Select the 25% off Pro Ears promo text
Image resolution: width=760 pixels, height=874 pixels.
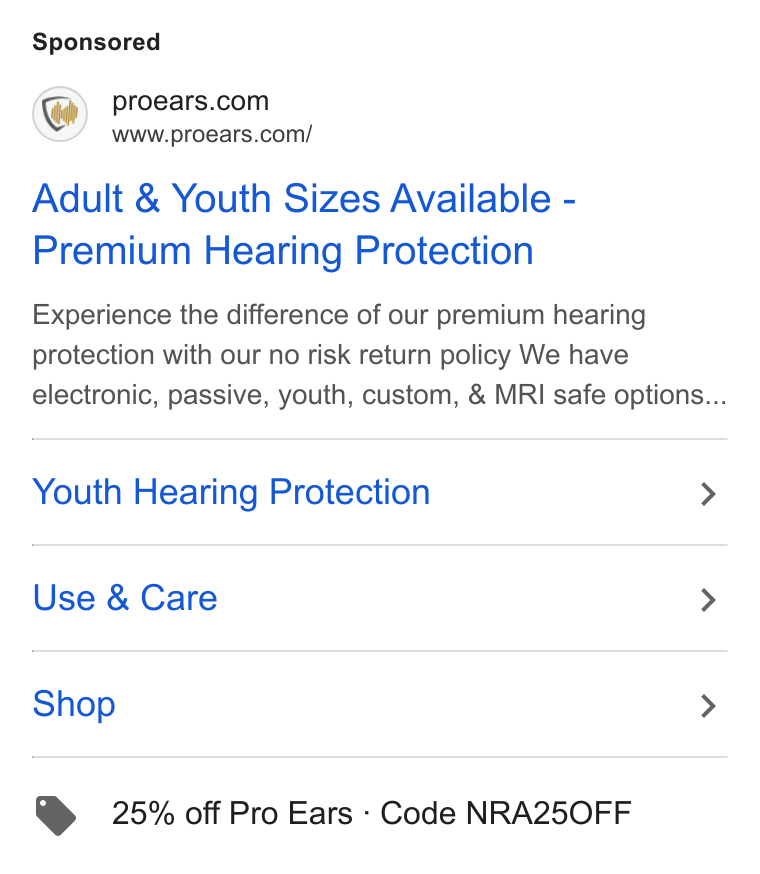point(232,813)
